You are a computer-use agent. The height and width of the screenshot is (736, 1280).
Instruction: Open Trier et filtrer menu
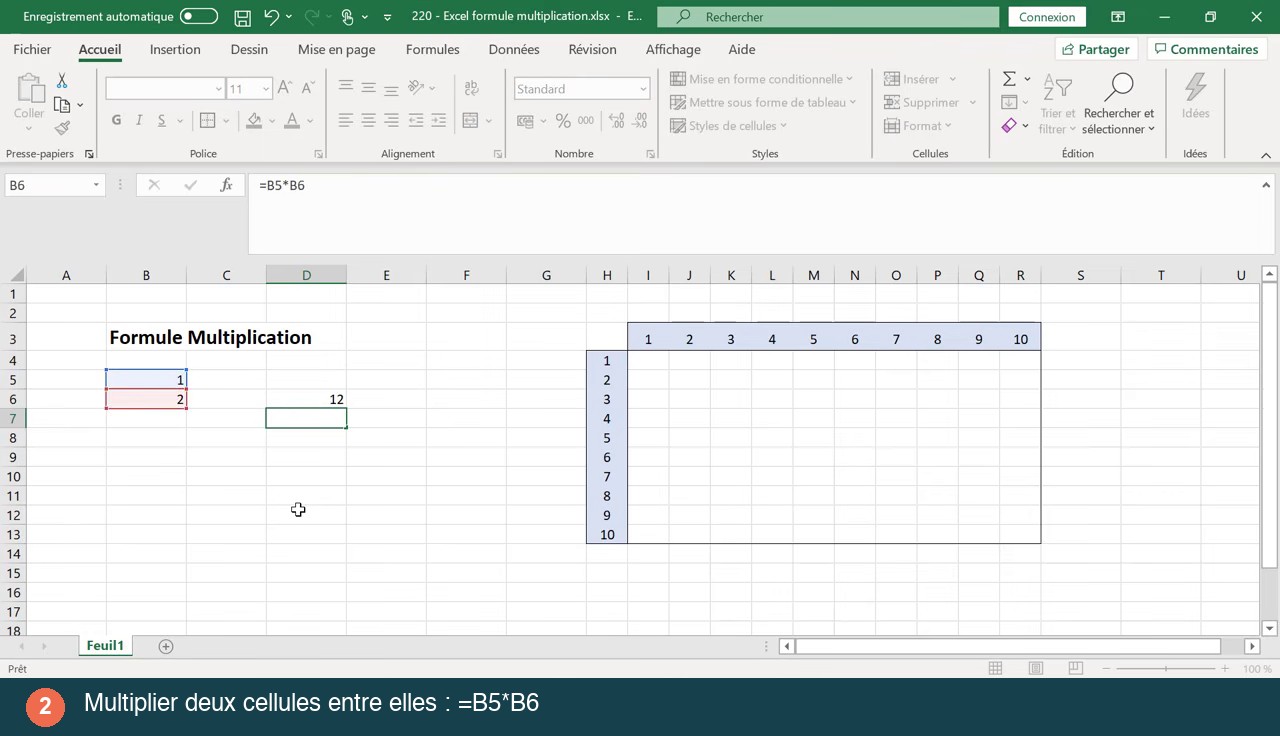[1057, 105]
